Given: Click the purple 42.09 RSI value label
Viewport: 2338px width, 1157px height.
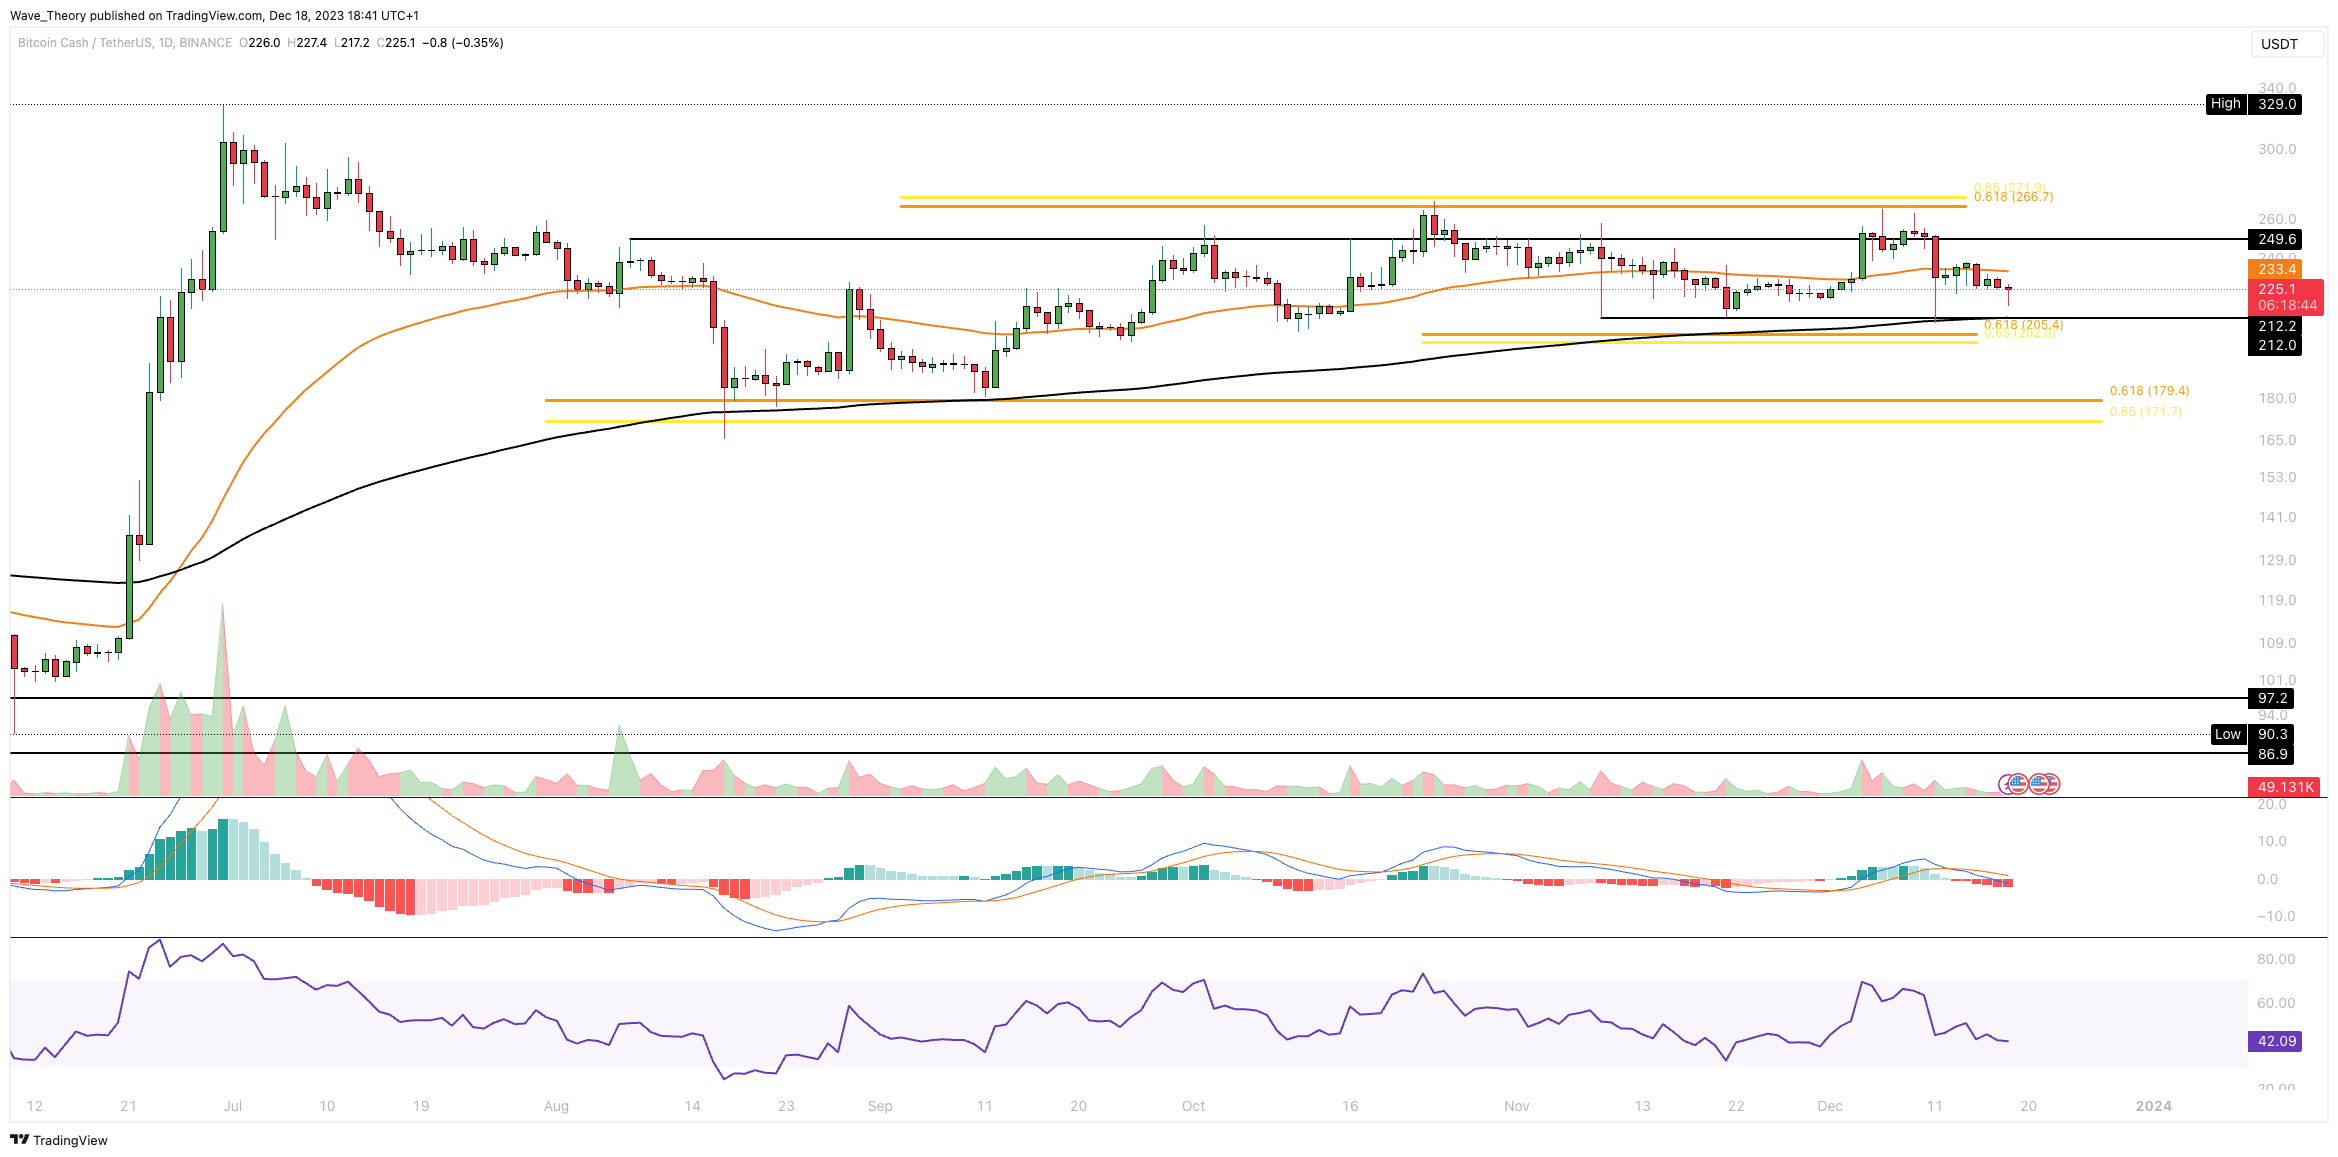Looking at the screenshot, I should pyautogui.click(x=2276, y=1041).
